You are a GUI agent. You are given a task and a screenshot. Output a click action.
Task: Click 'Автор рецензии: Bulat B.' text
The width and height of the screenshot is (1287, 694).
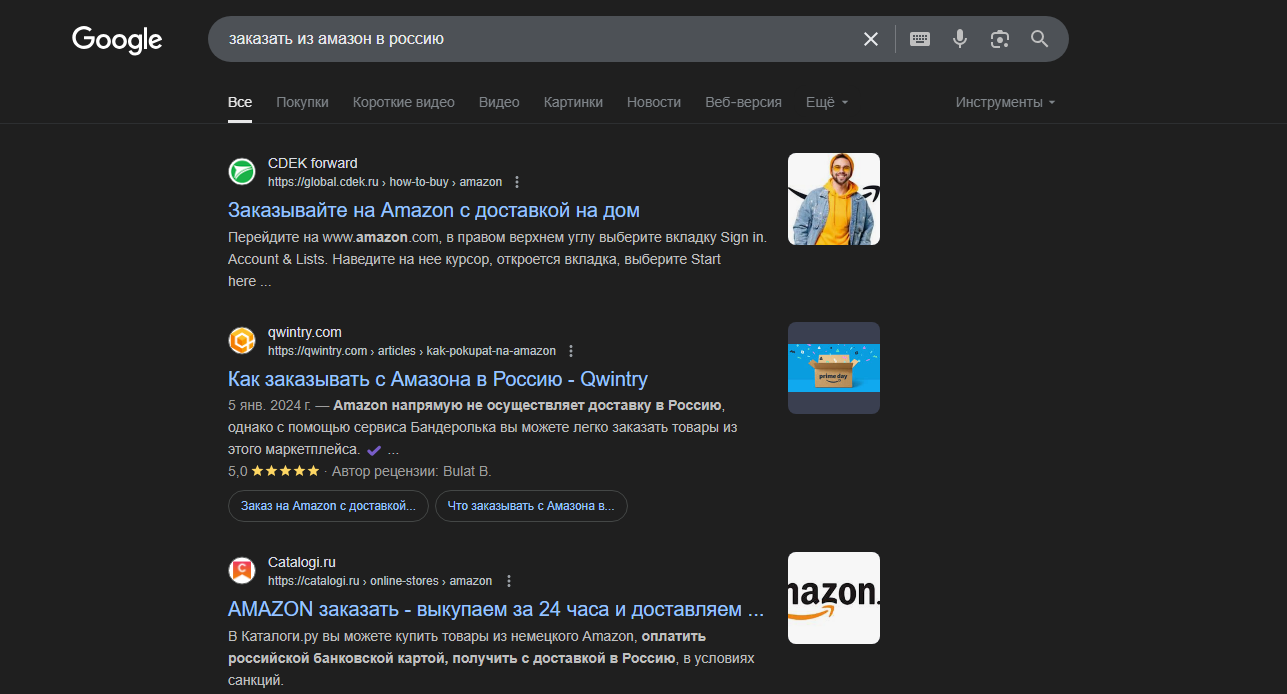click(411, 471)
